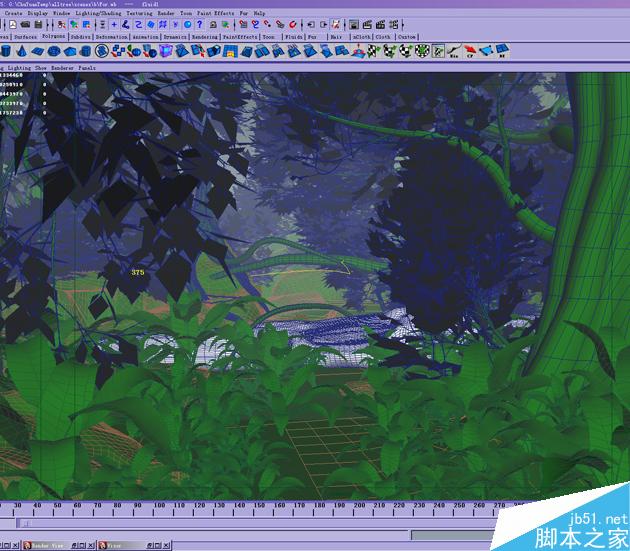Click frame 100 on the time slider
The height and width of the screenshot is (551, 630).
[160, 505]
